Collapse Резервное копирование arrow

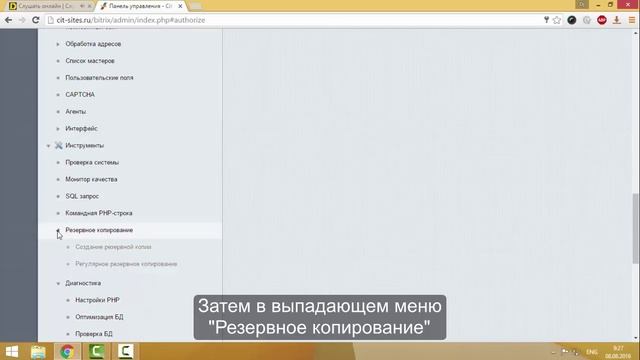(x=58, y=230)
